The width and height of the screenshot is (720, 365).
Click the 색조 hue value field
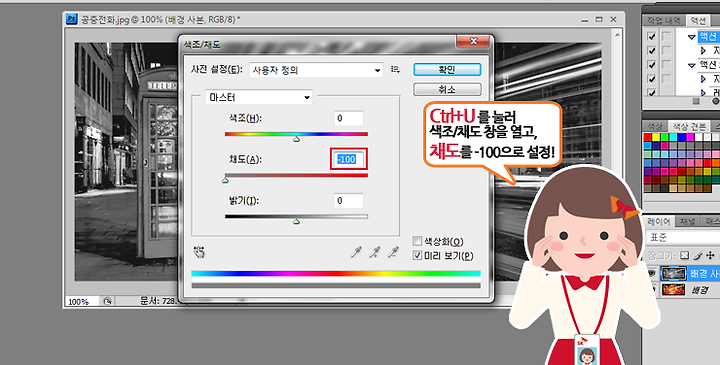pyautogui.click(x=349, y=118)
